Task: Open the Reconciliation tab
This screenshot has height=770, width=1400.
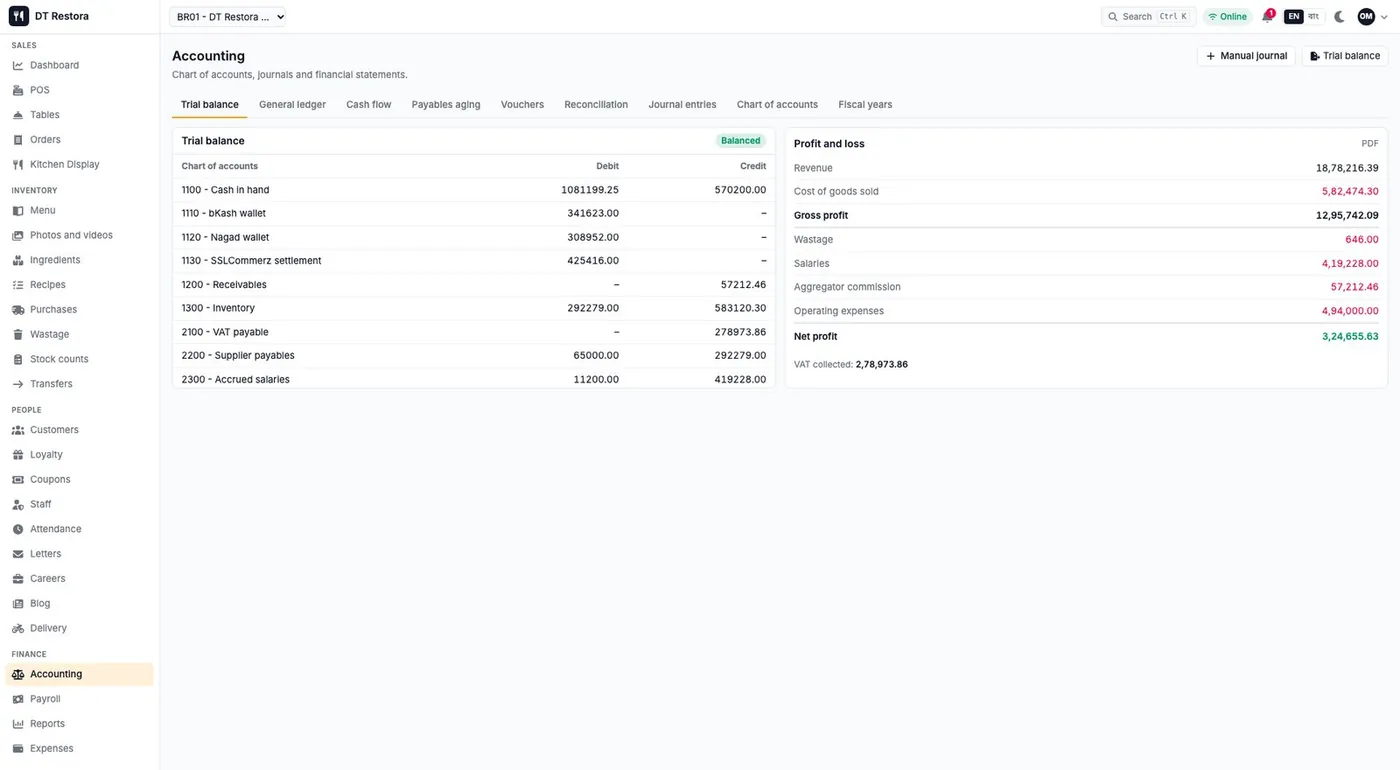Action: click(x=596, y=105)
